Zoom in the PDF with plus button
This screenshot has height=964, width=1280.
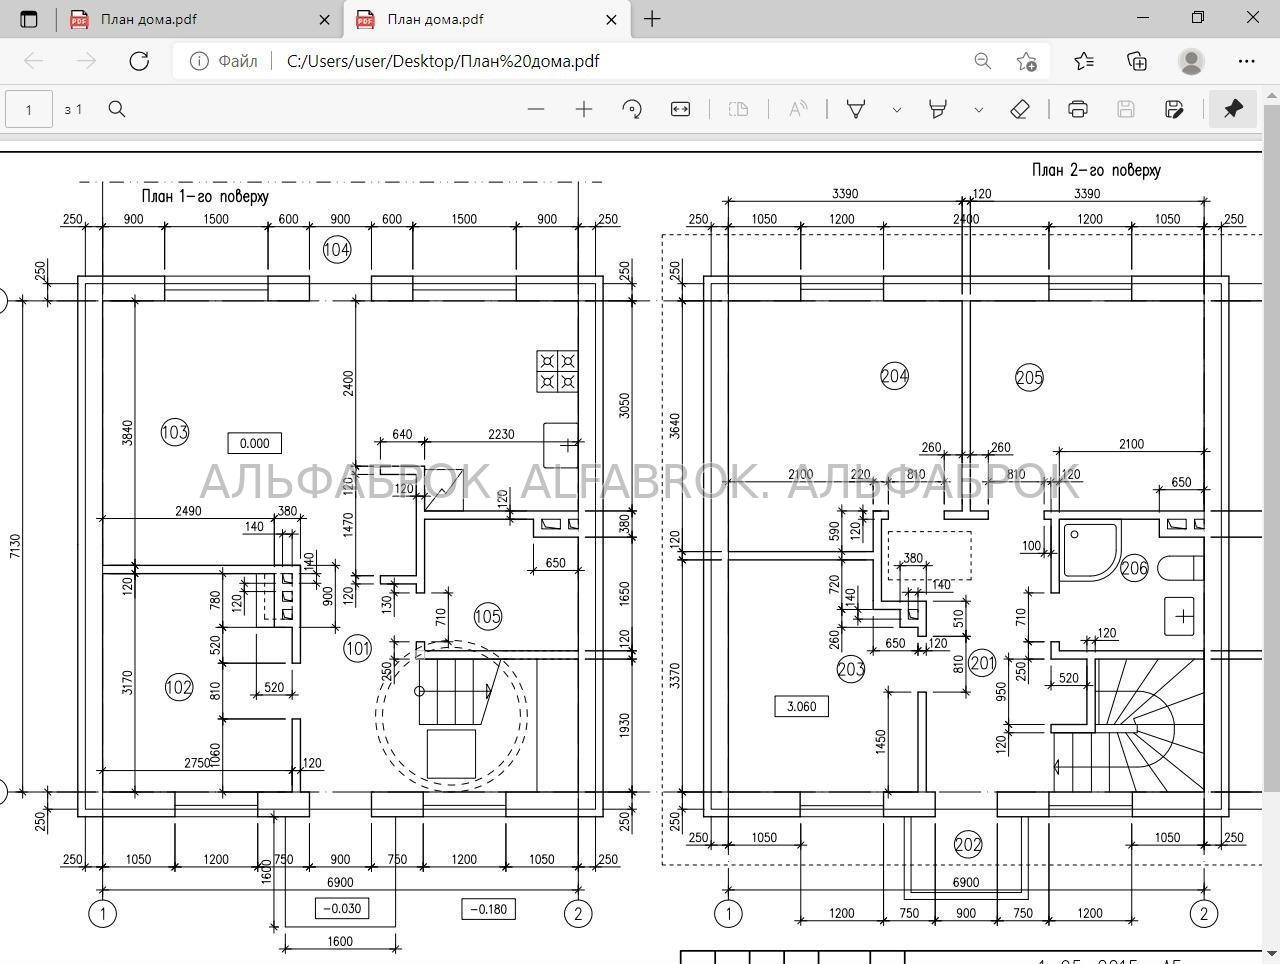coord(584,109)
